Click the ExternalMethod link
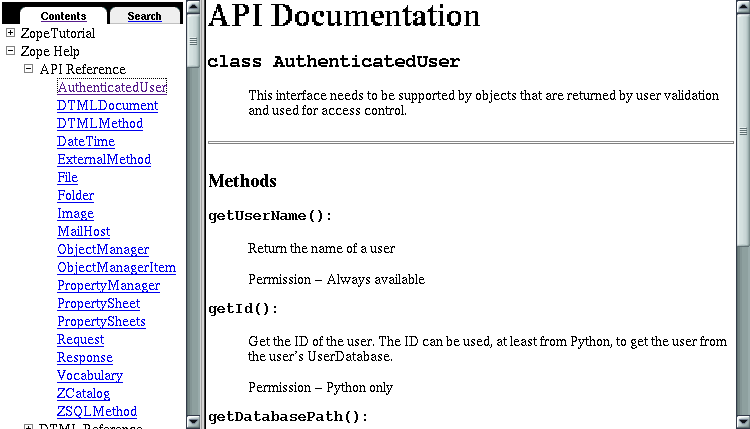The width and height of the screenshot is (750, 429). [x=103, y=160]
